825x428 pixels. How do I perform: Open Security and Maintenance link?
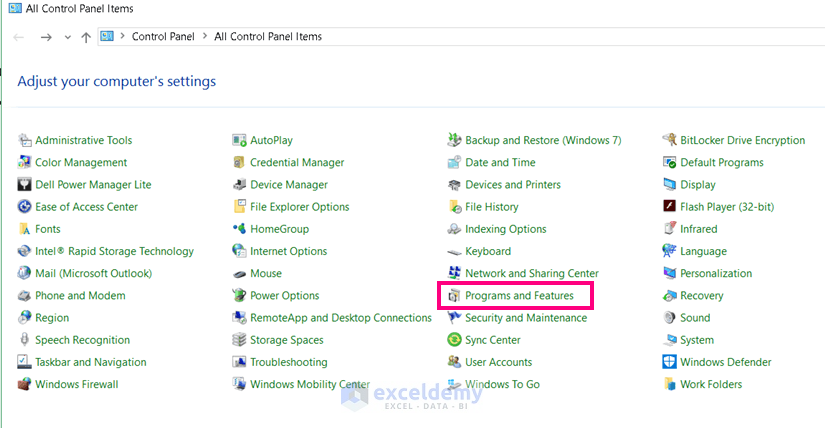[526, 317]
